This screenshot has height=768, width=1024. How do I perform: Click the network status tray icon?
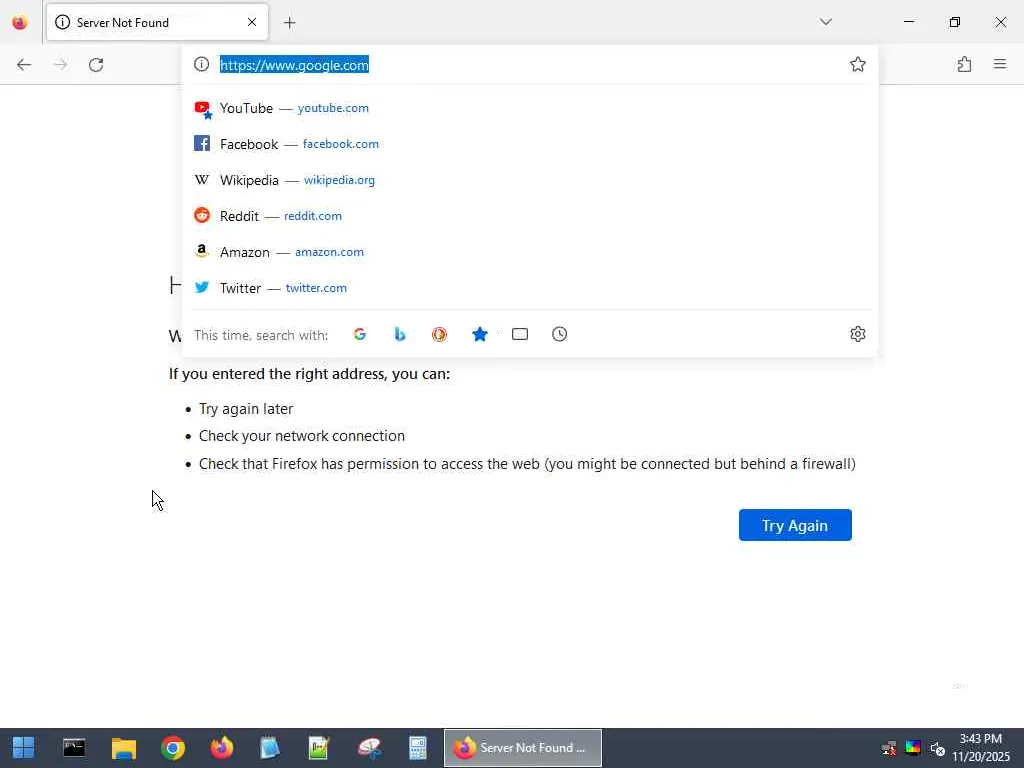pos(889,748)
